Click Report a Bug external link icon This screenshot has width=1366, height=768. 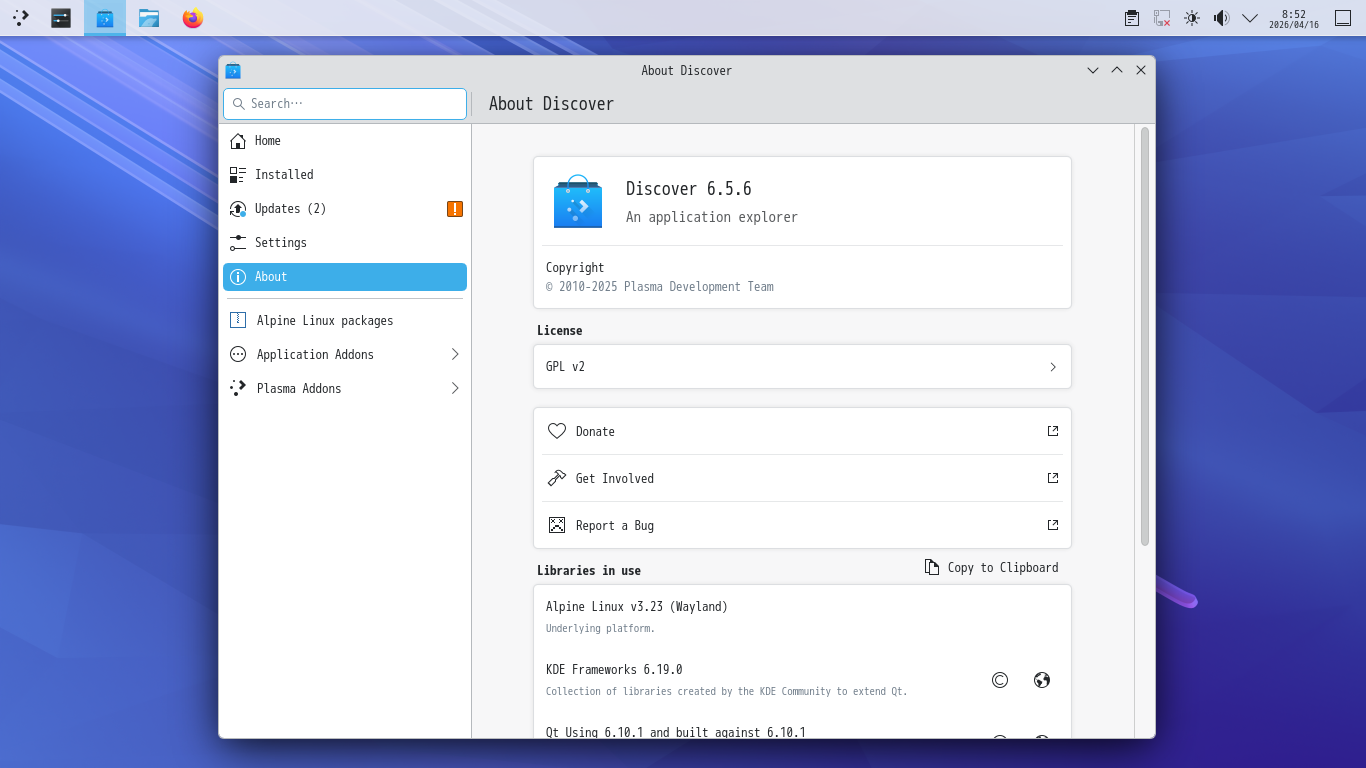tap(1053, 525)
